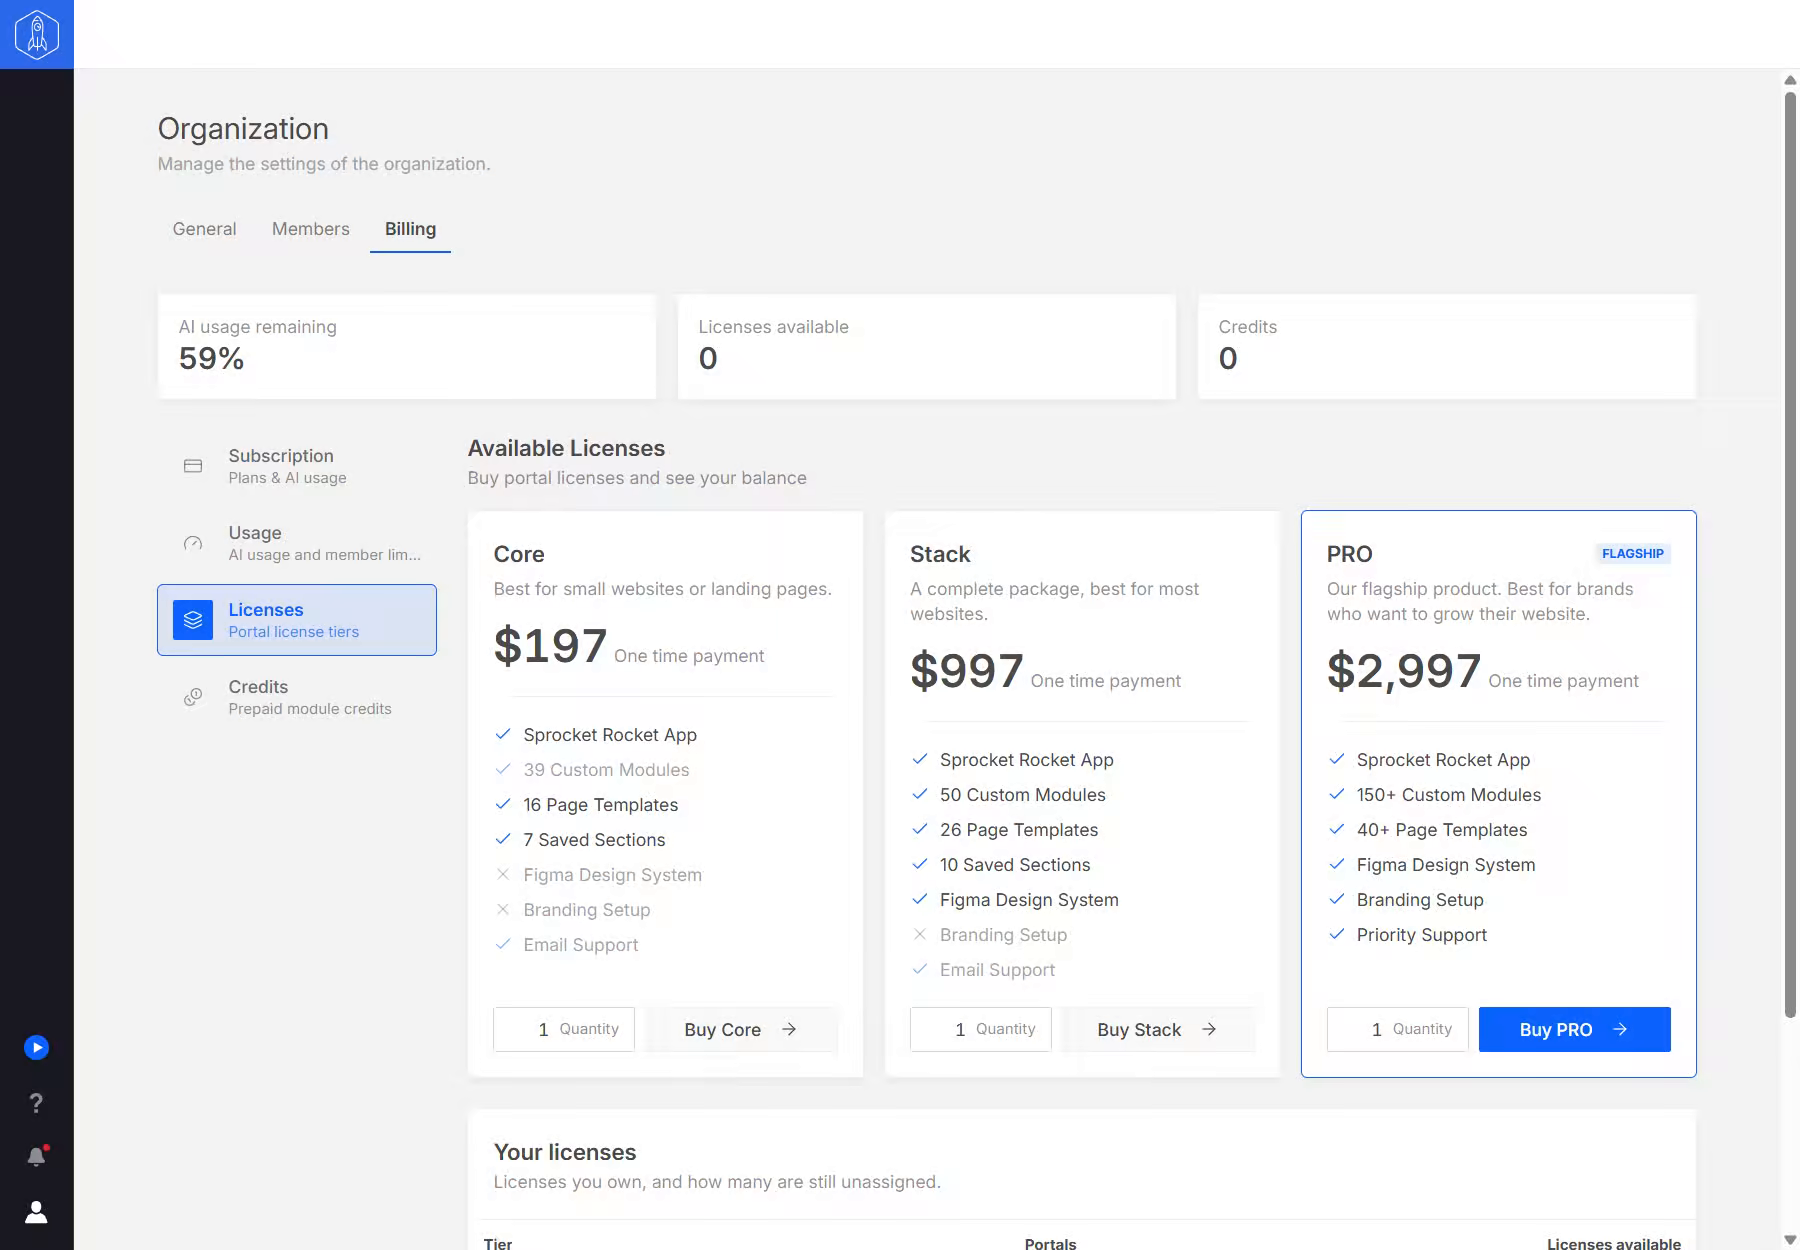This screenshot has width=1800, height=1250.
Task: Click the $2,997 PRO price
Action: [x=1404, y=671]
